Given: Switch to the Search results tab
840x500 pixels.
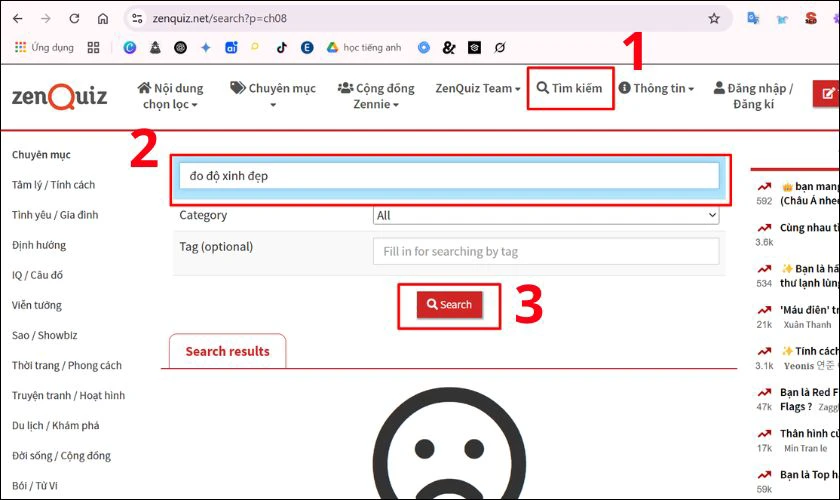Looking at the screenshot, I should point(228,352).
